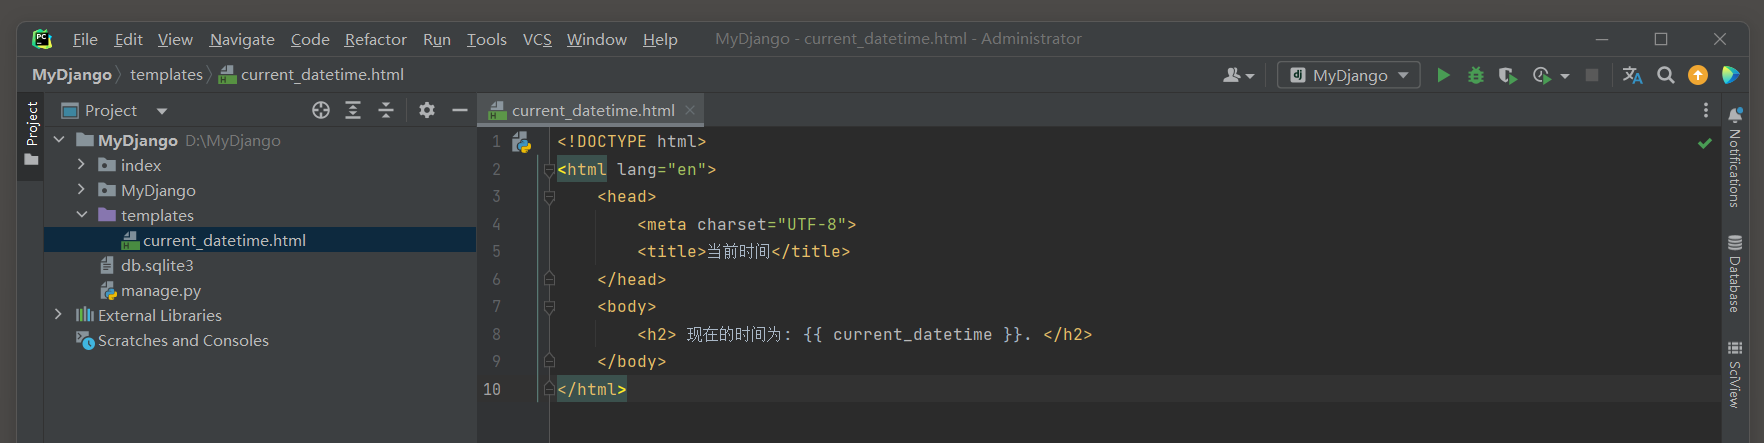The image size is (1764, 443).
Task: Open the Edit menu
Action: click(128, 39)
